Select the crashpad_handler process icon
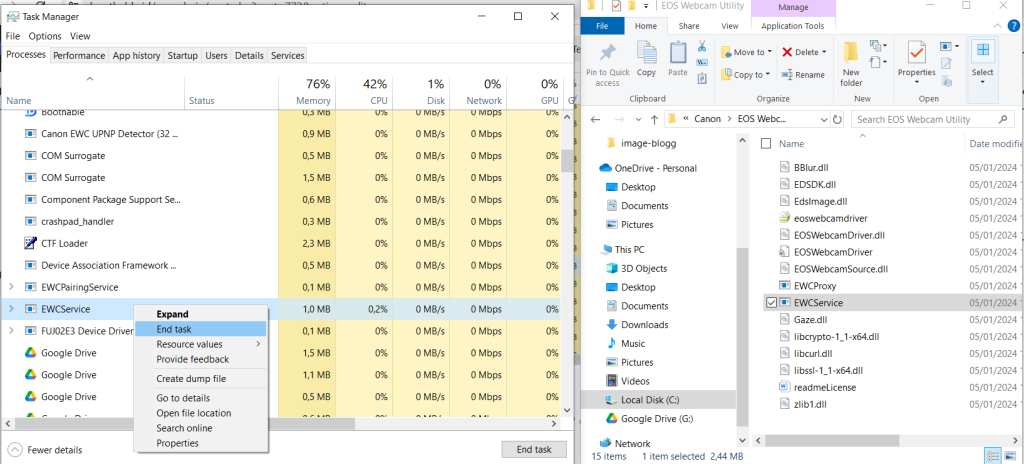 click(30, 222)
